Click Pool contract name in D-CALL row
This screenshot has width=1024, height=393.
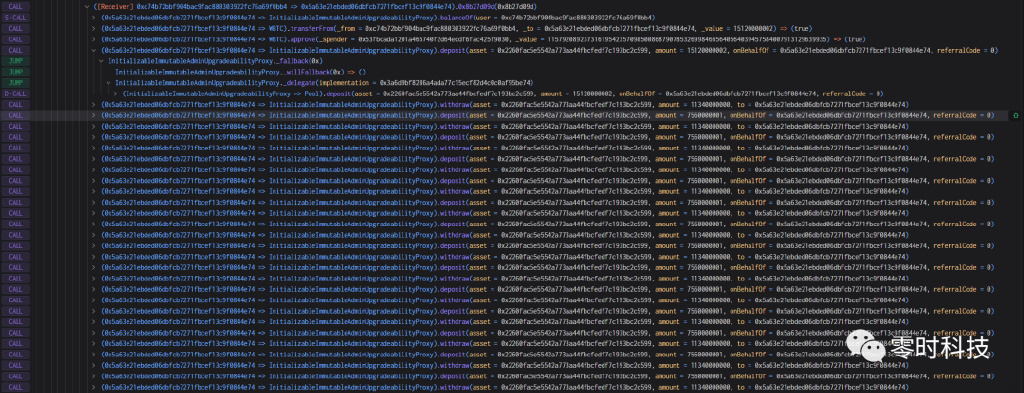[x=312, y=93]
